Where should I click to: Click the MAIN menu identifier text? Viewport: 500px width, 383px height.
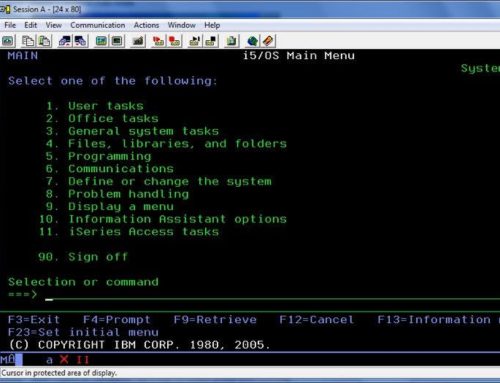click(x=23, y=55)
